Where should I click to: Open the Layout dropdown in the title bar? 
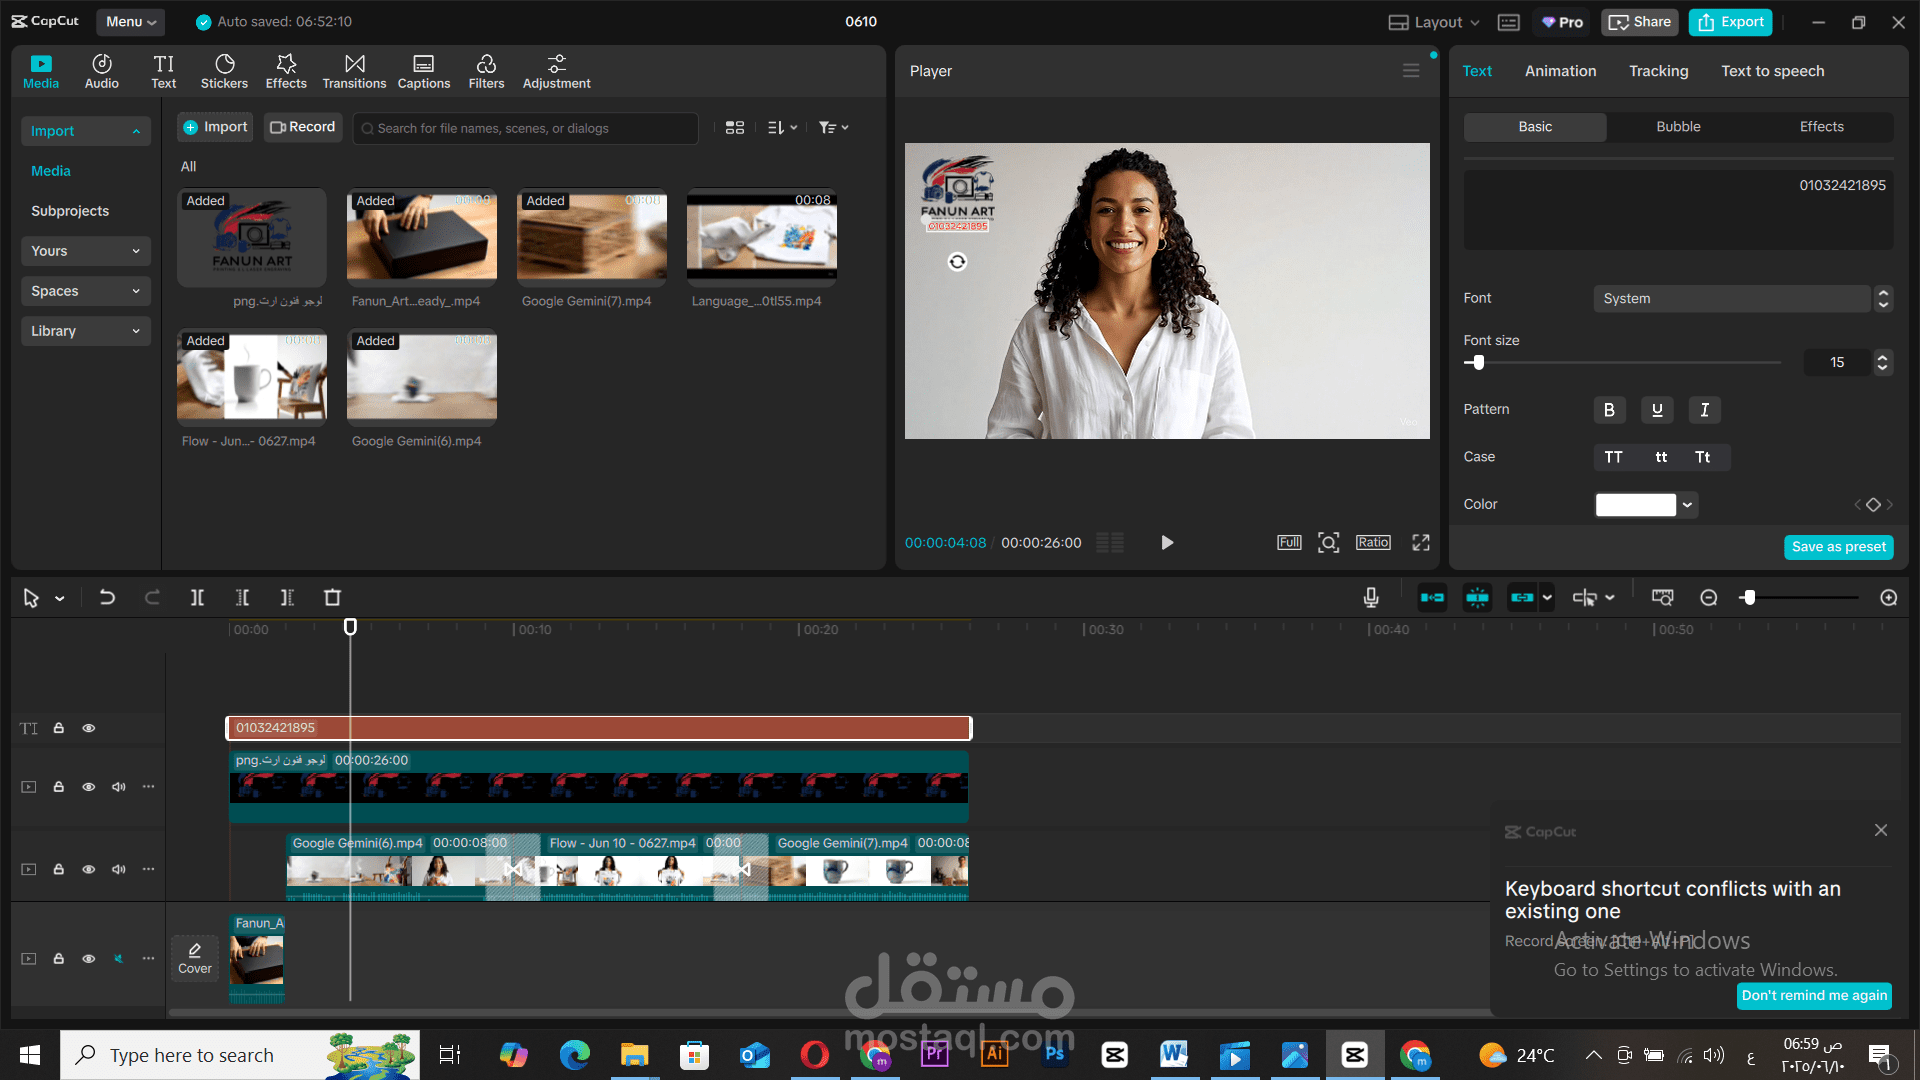[1434, 22]
